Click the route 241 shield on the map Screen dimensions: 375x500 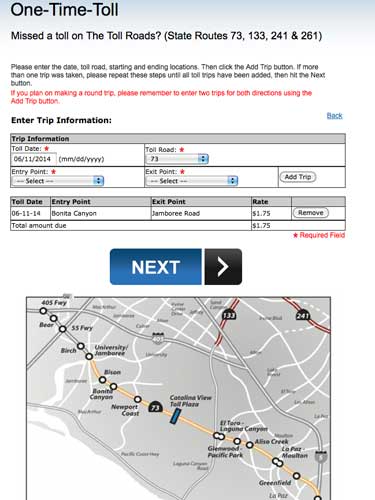tap(303, 315)
